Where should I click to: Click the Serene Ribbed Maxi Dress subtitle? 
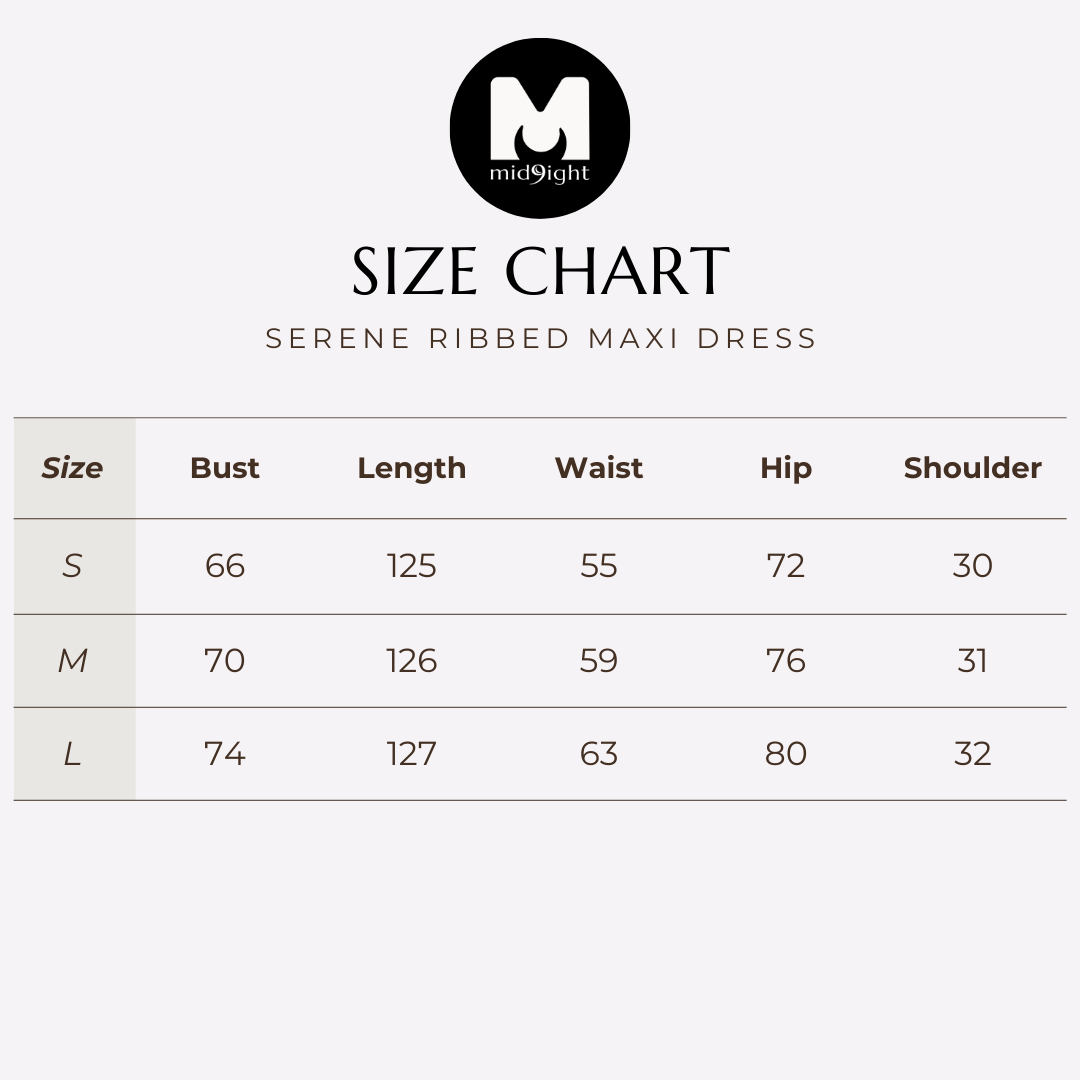pos(541,339)
